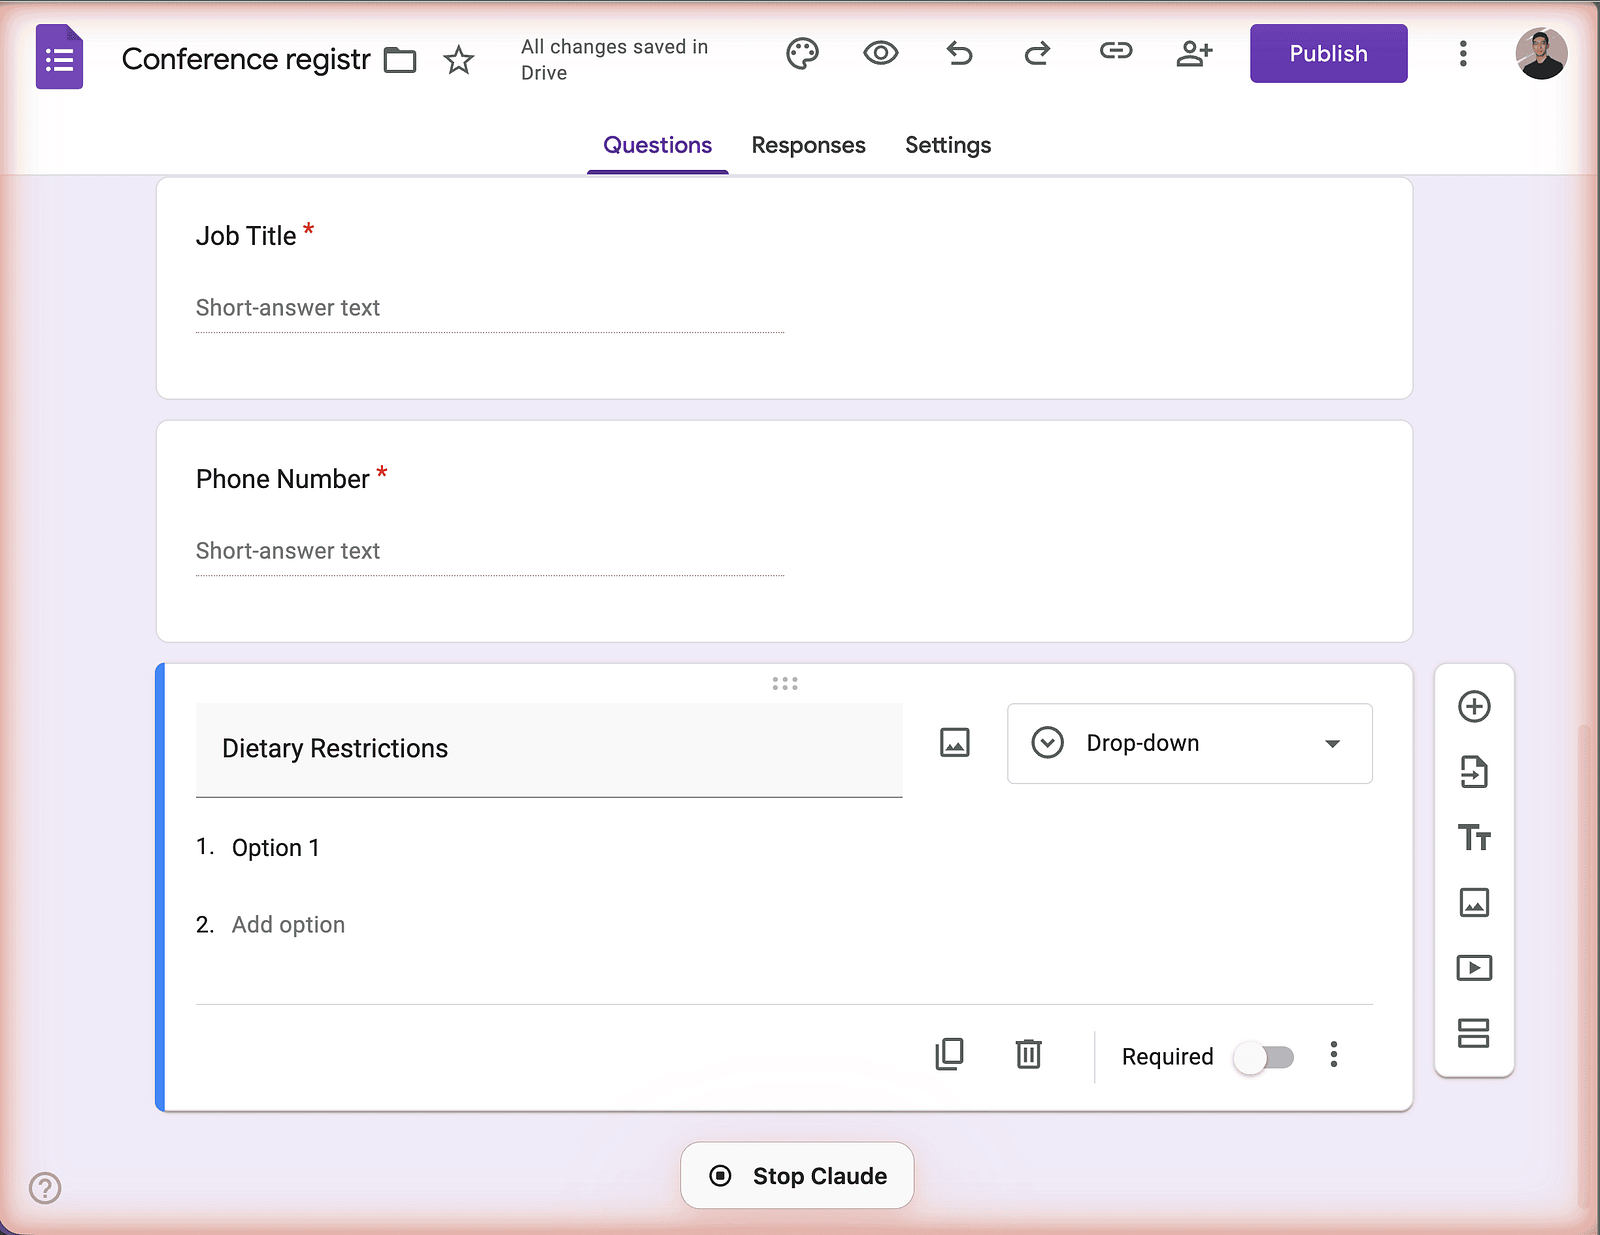
Task: Open the theme customization palette
Action: click(x=802, y=54)
